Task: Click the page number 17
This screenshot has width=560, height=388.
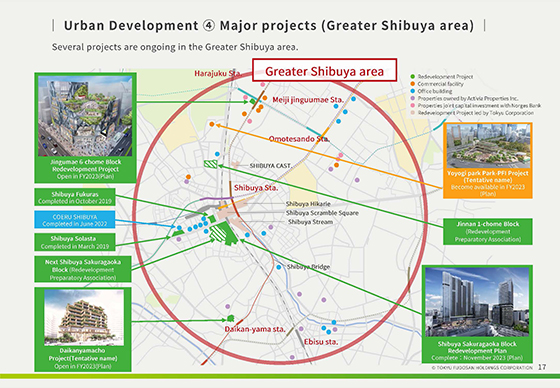Action: tap(542, 367)
